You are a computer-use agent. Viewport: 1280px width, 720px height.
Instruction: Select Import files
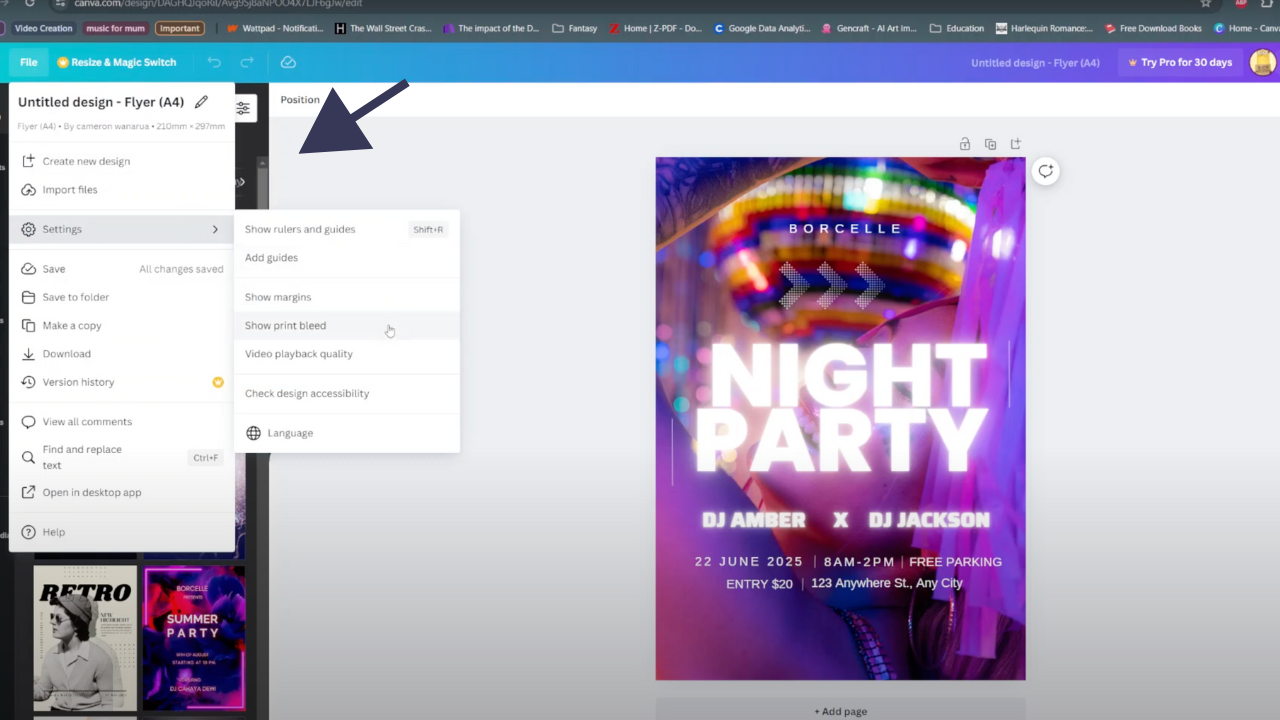122,190
